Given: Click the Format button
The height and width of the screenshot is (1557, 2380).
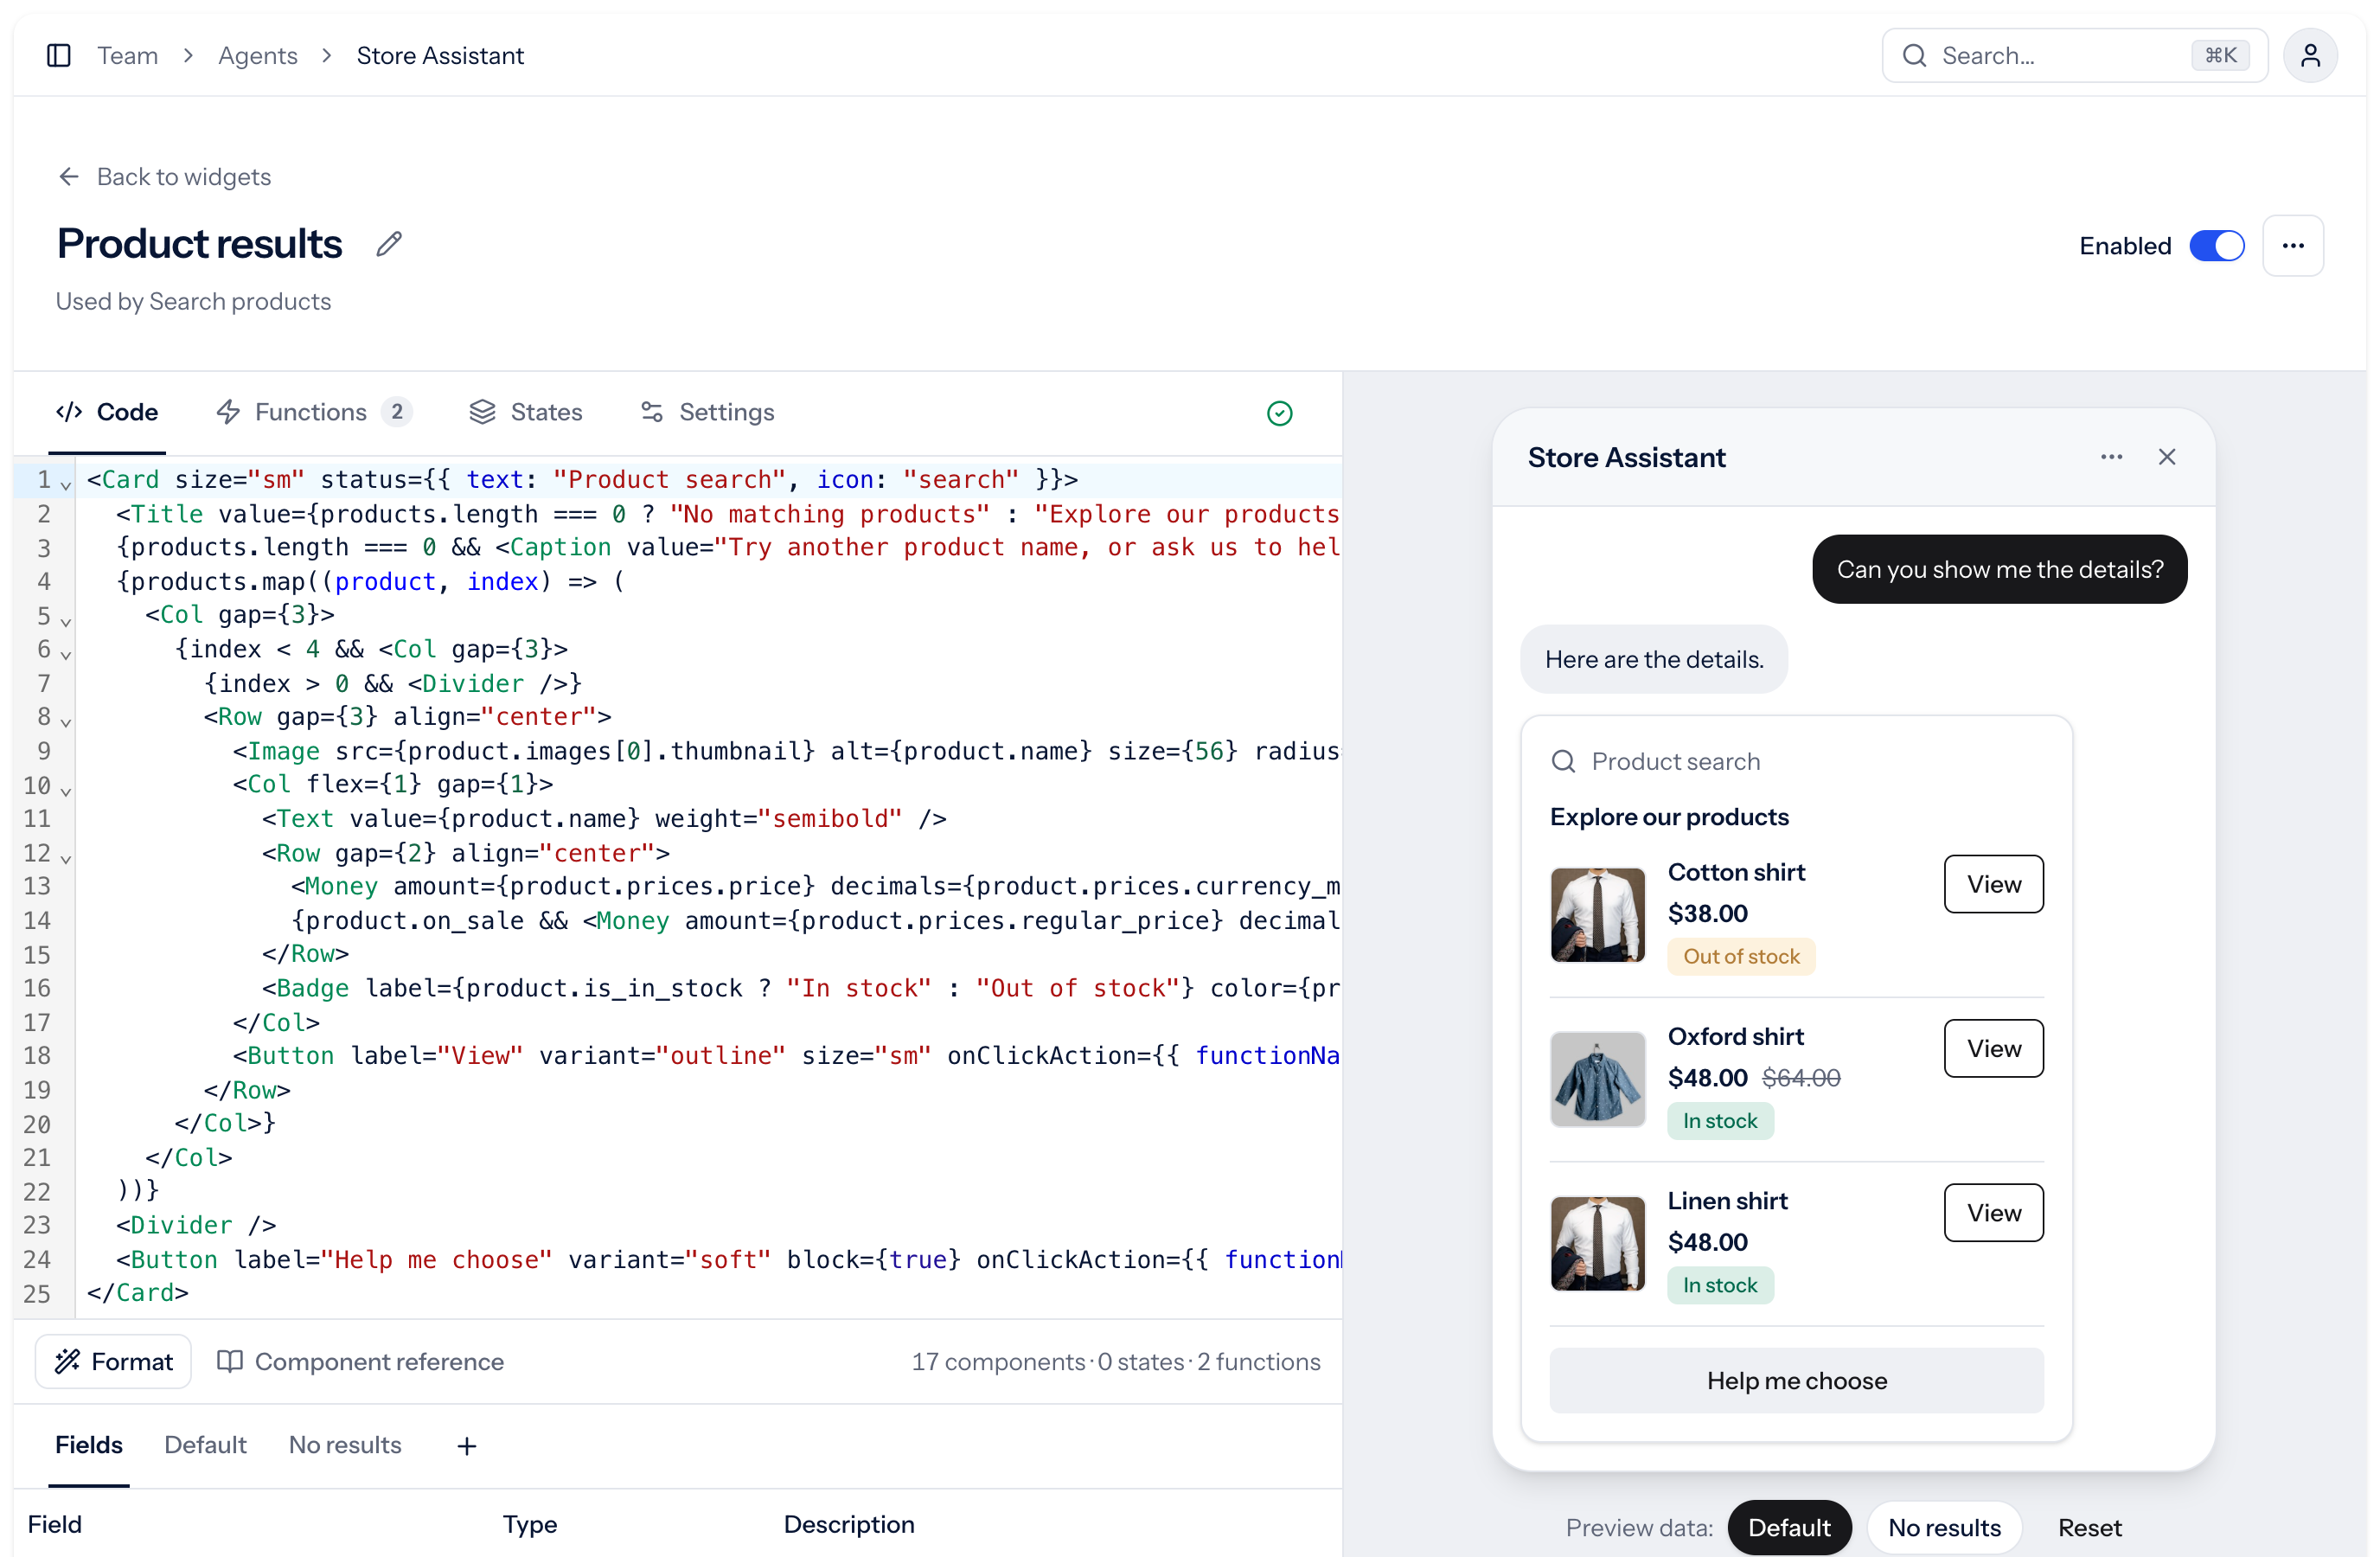Looking at the screenshot, I should (114, 1361).
